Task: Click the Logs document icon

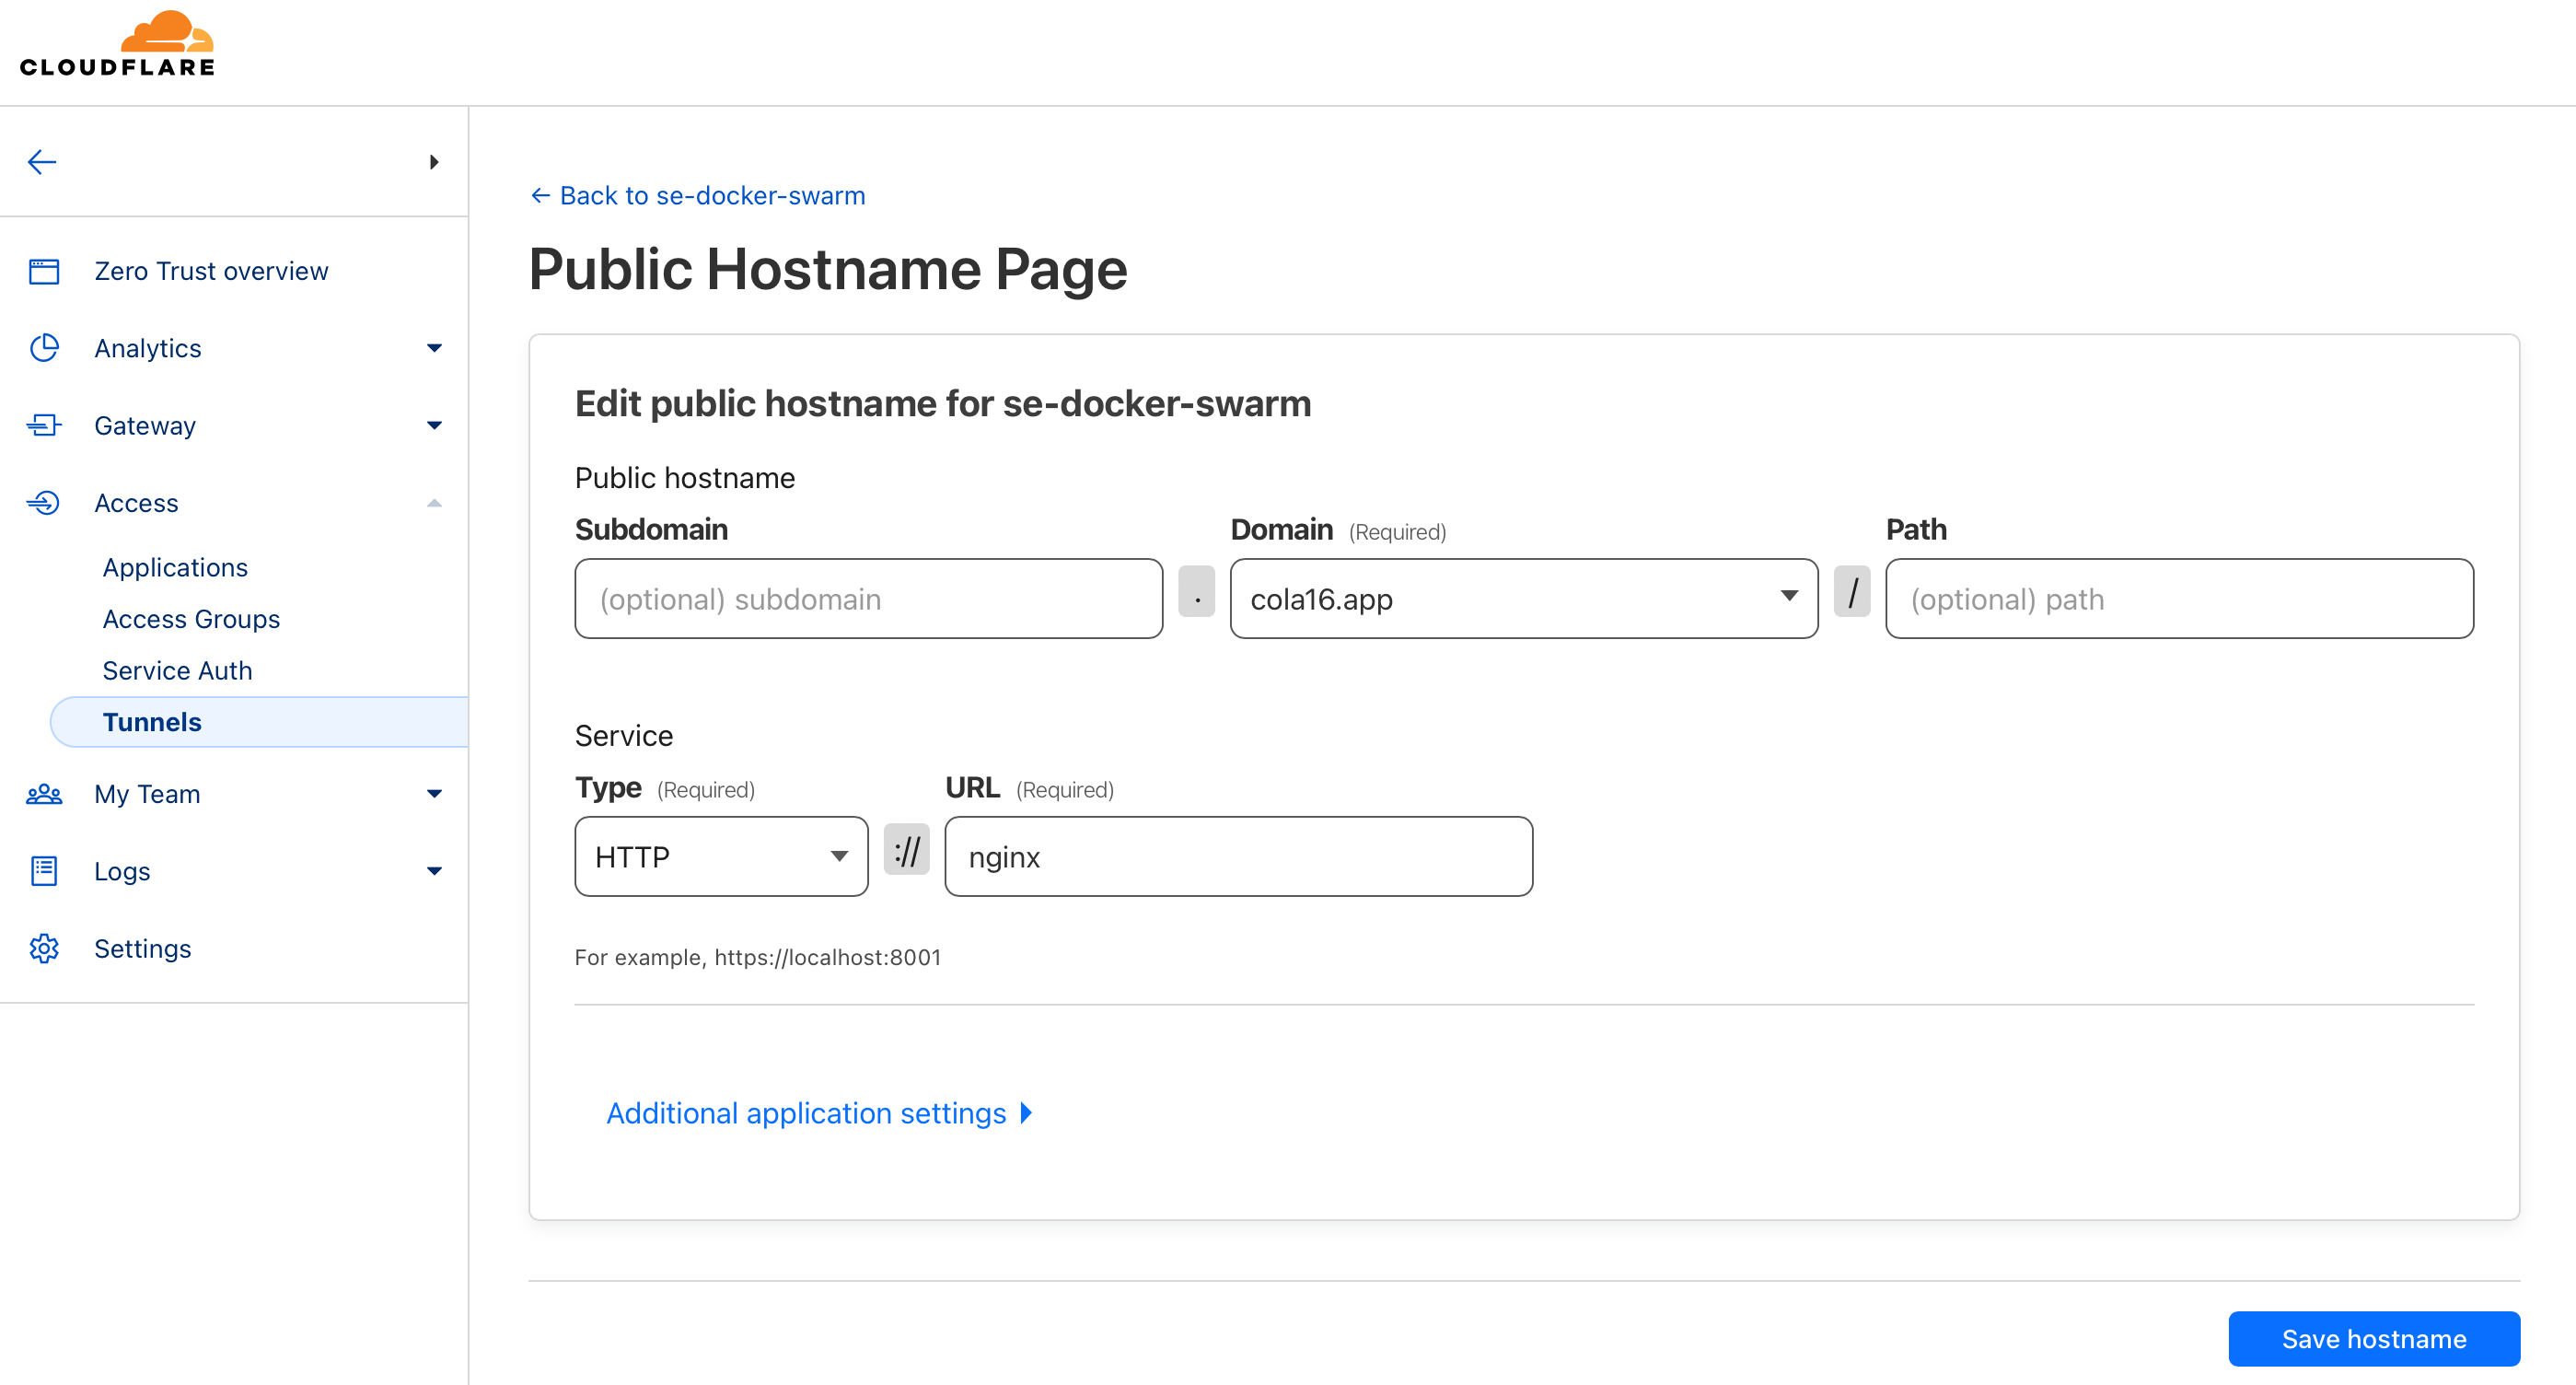Action: click(44, 871)
